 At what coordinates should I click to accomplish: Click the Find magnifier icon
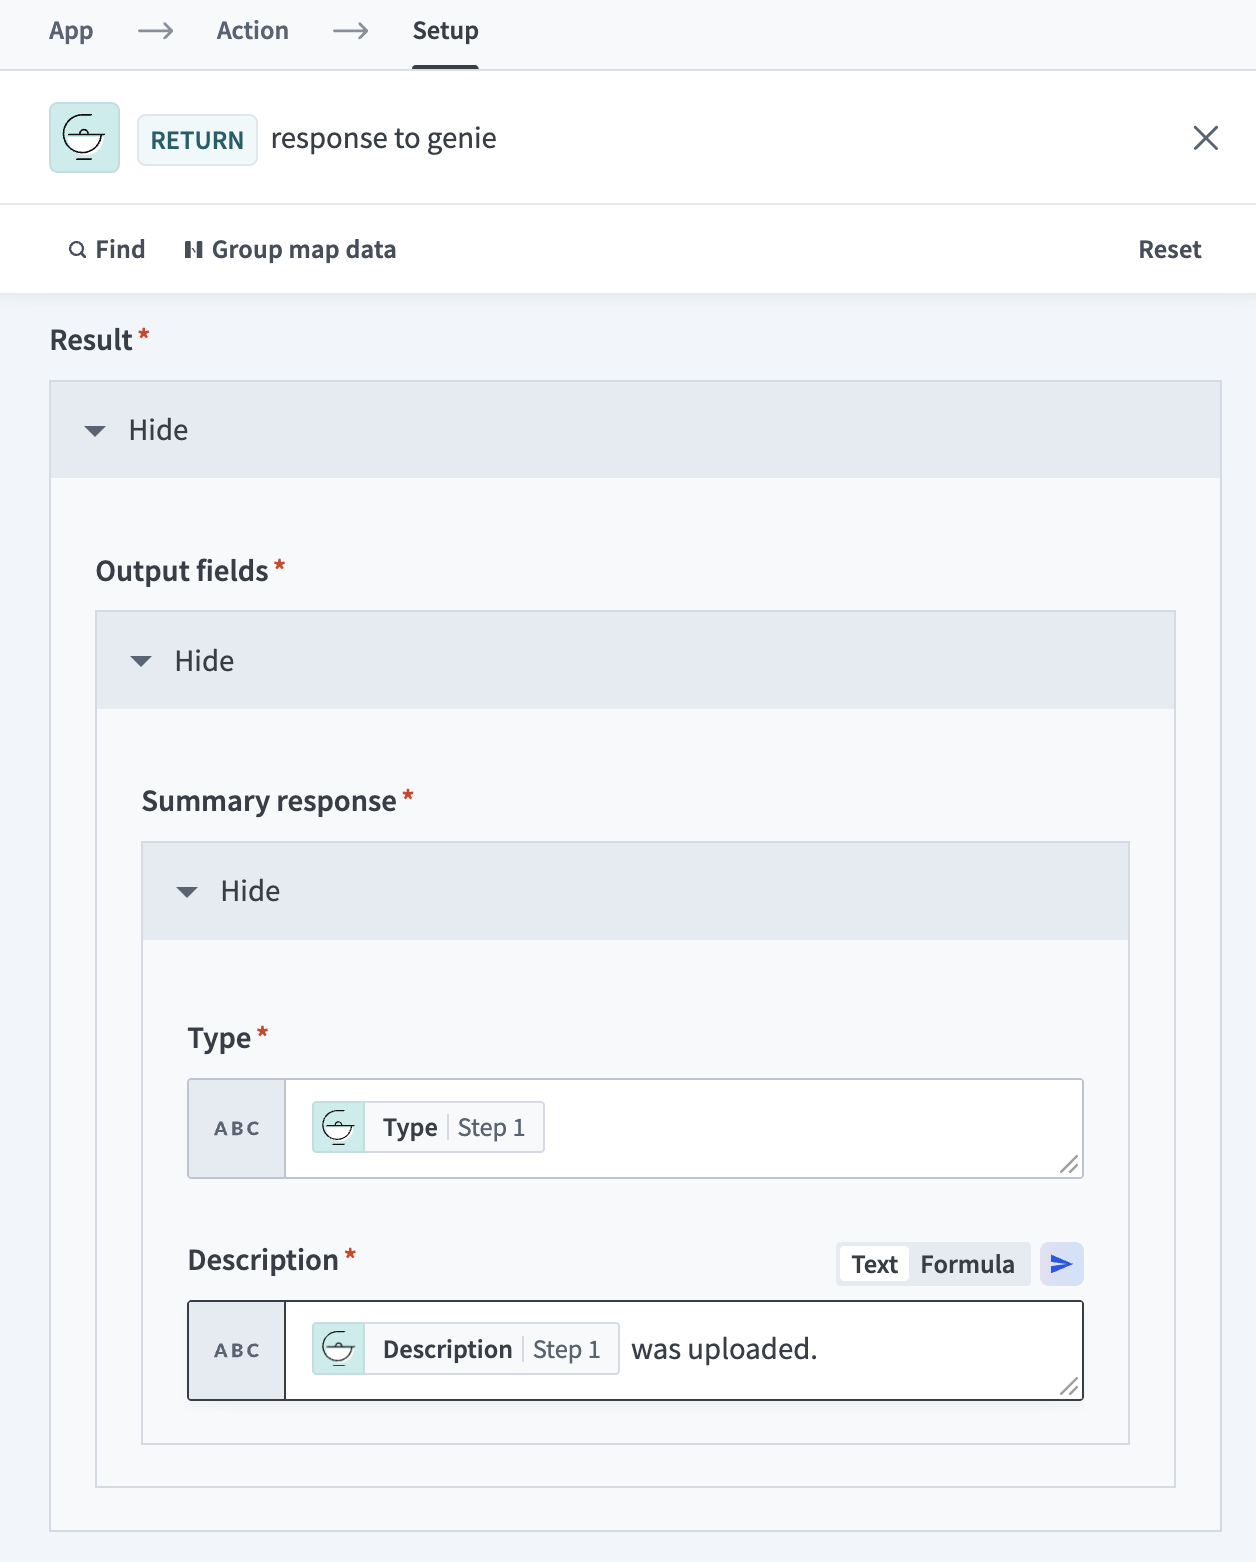coord(77,250)
